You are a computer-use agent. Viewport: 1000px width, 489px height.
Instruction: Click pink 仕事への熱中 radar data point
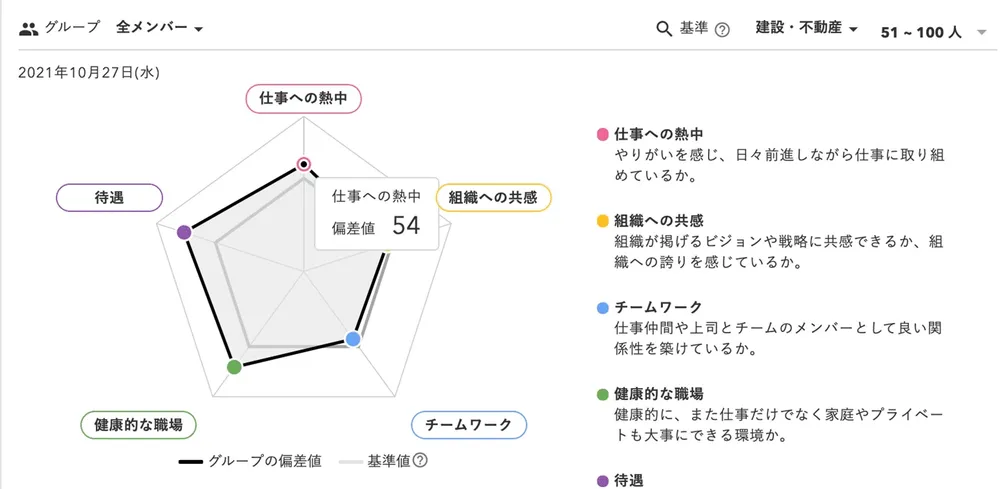tap(304, 164)
